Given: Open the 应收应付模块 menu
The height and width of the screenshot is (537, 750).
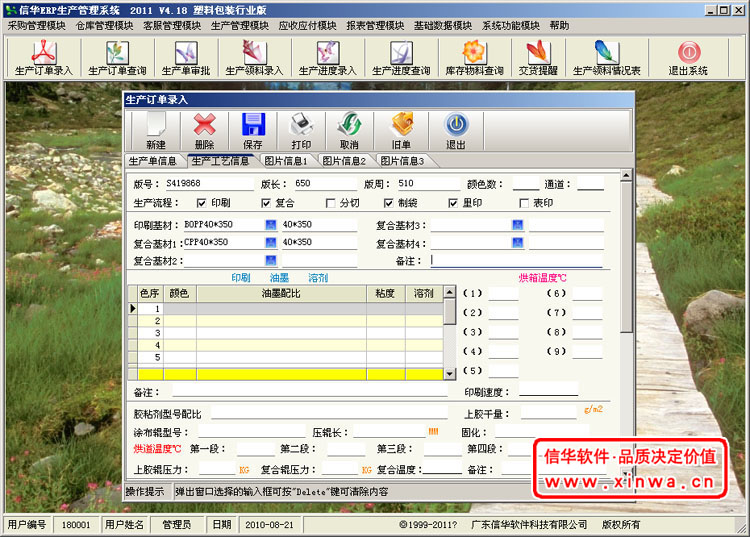Looking at the screenshot, I should point(308,25).
